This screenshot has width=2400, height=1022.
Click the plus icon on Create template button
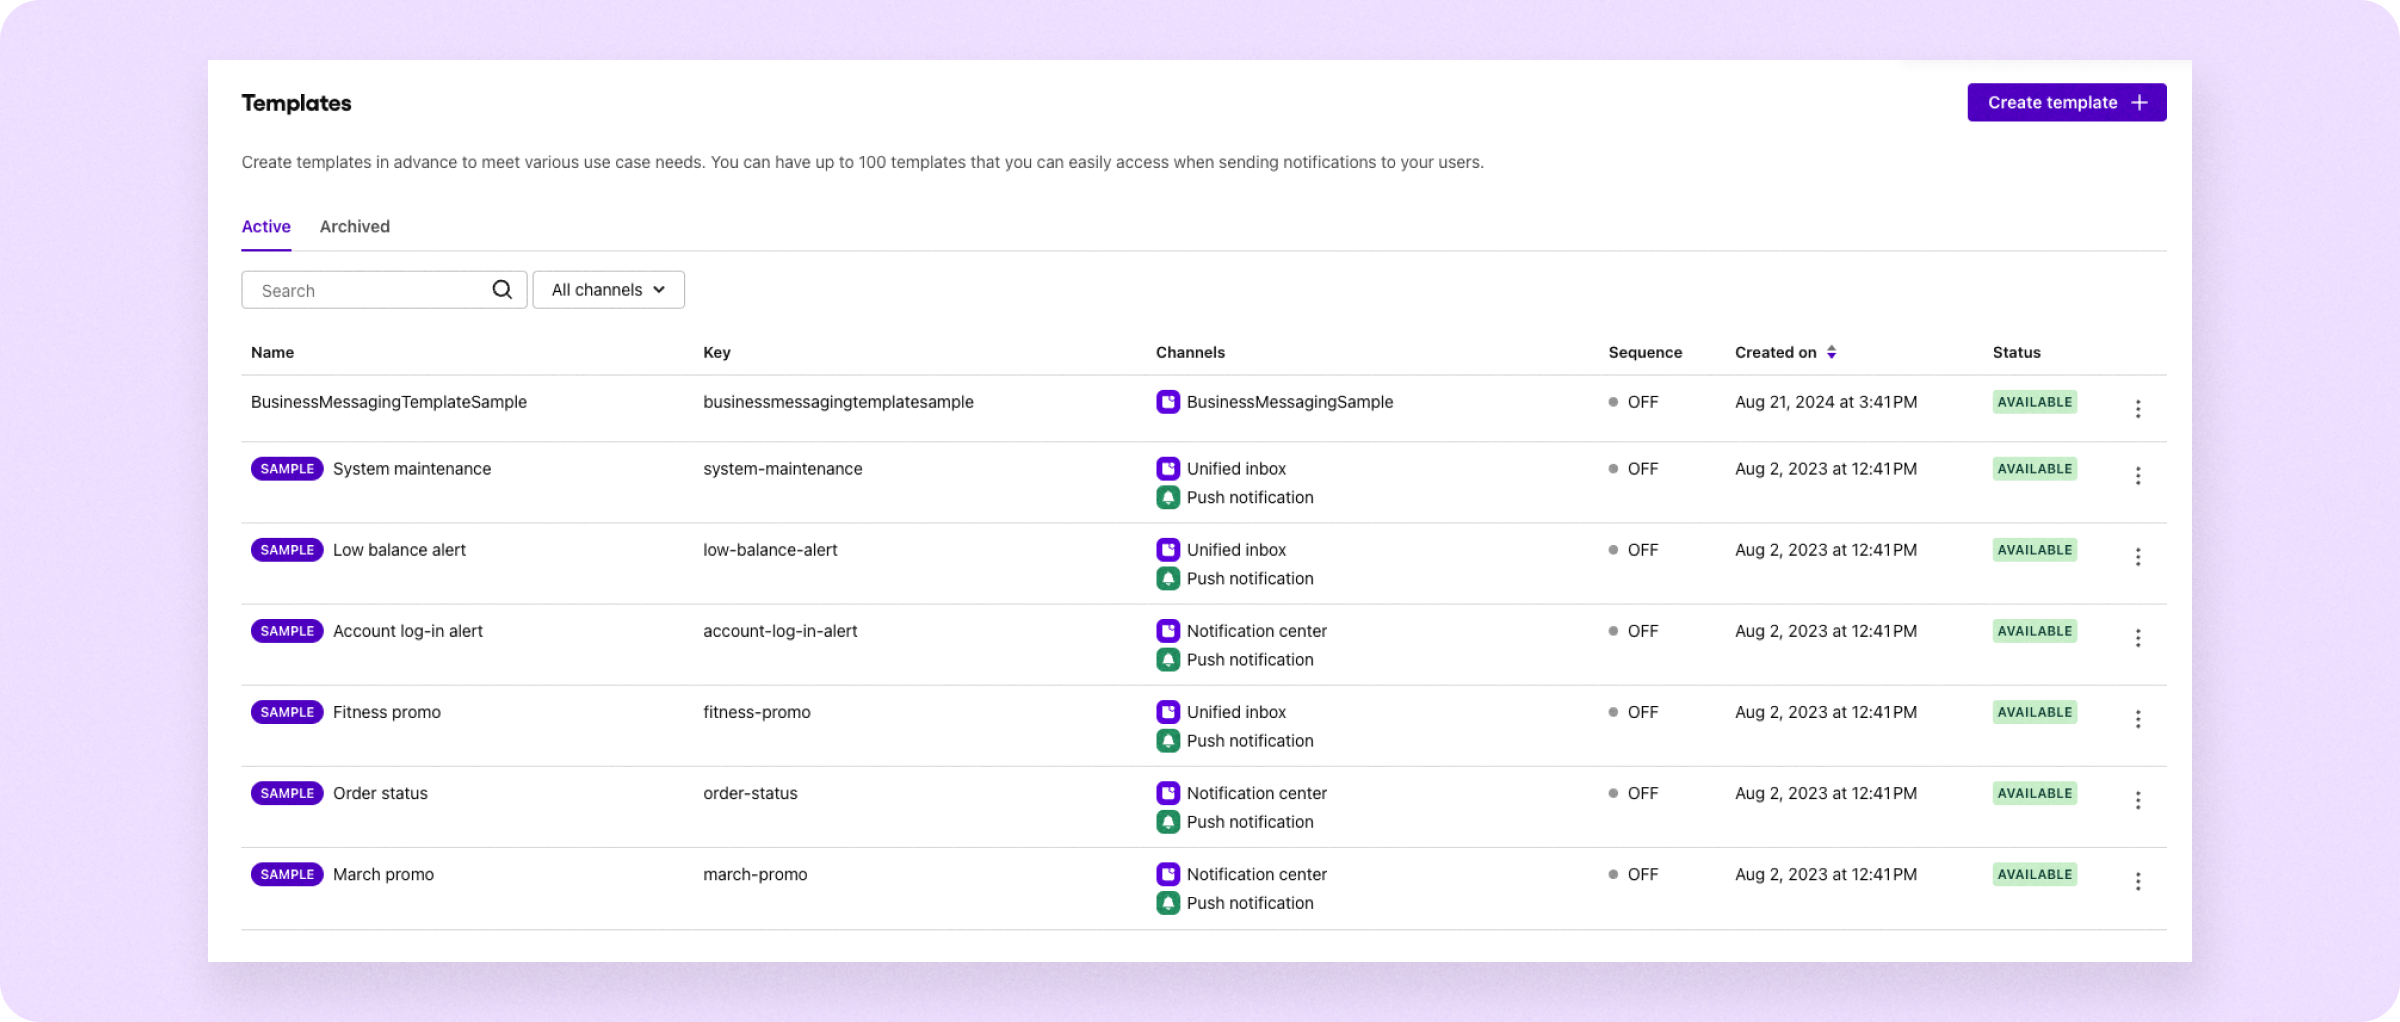[2139, 102]
